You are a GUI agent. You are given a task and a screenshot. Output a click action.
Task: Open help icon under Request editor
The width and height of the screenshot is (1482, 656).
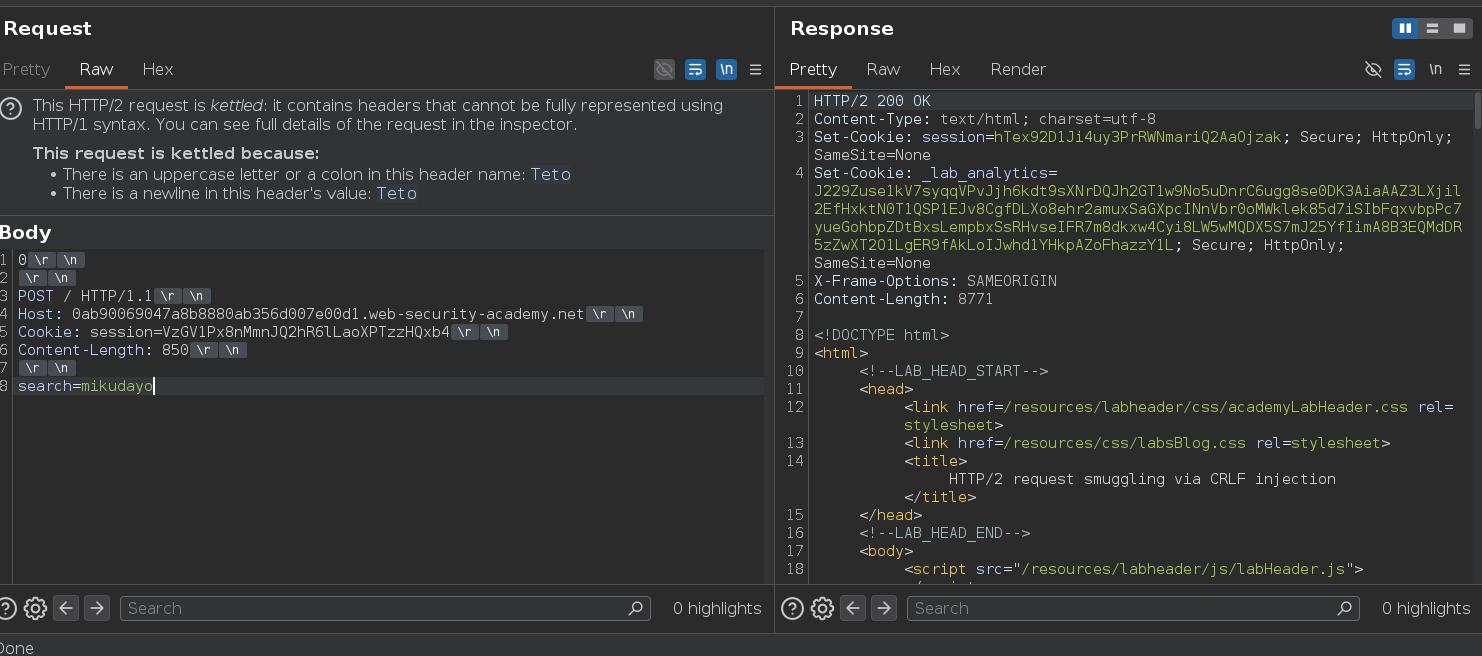click(x=7, y=608)
